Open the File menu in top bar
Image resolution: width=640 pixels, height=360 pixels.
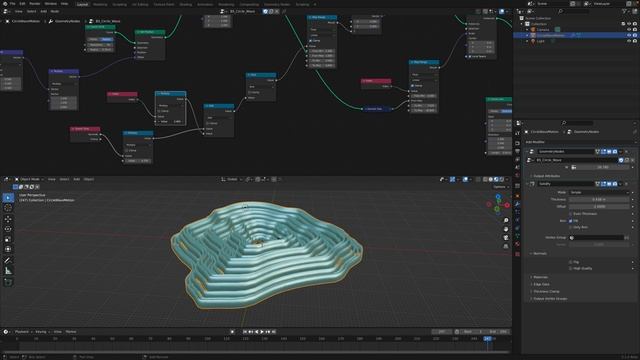pyautogui.click(x=13, y=4)
